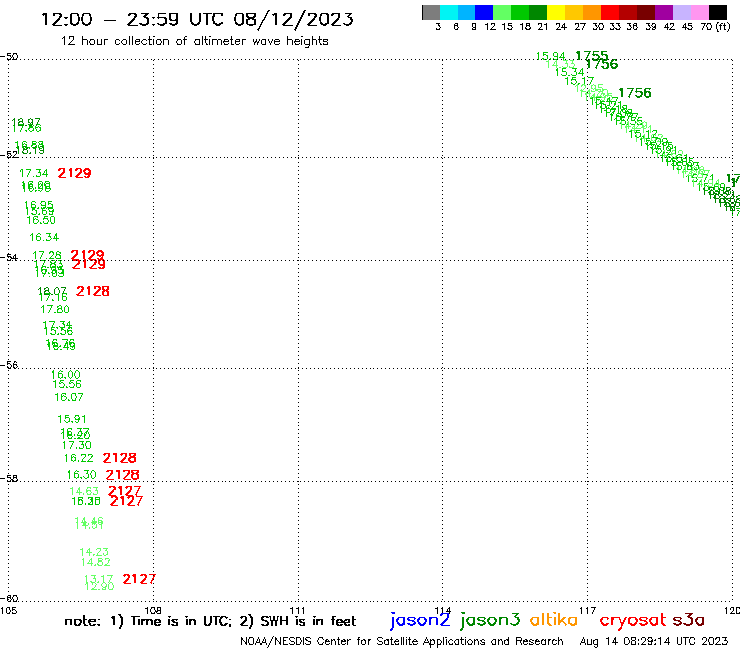This screenshot has width=740, height=650.
Task: Click the lavender swatch in the color scale
Action: [x=682, y=12]
